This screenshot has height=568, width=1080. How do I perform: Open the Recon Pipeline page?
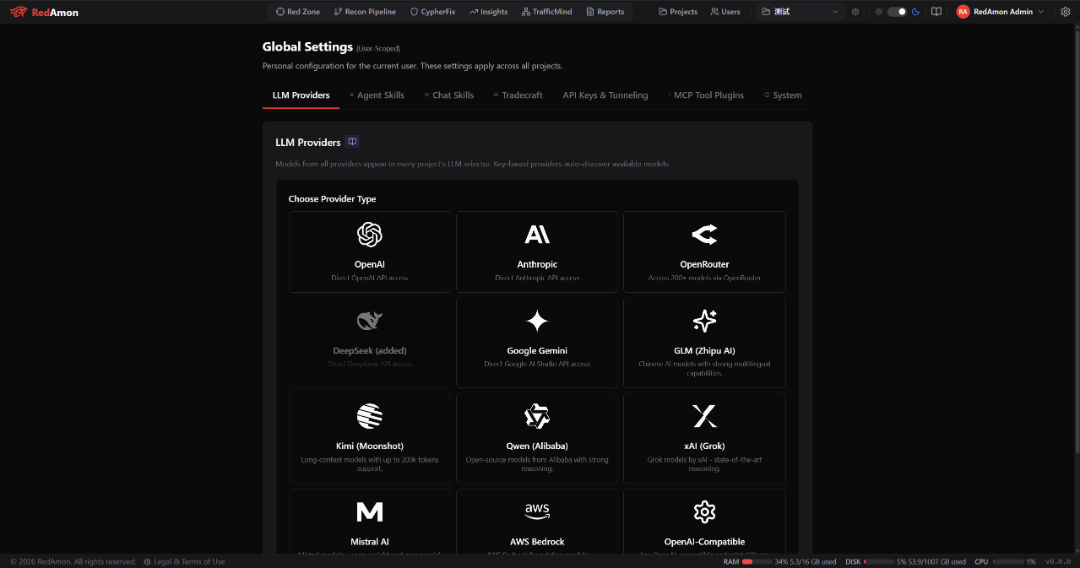[x=364, y=12]
